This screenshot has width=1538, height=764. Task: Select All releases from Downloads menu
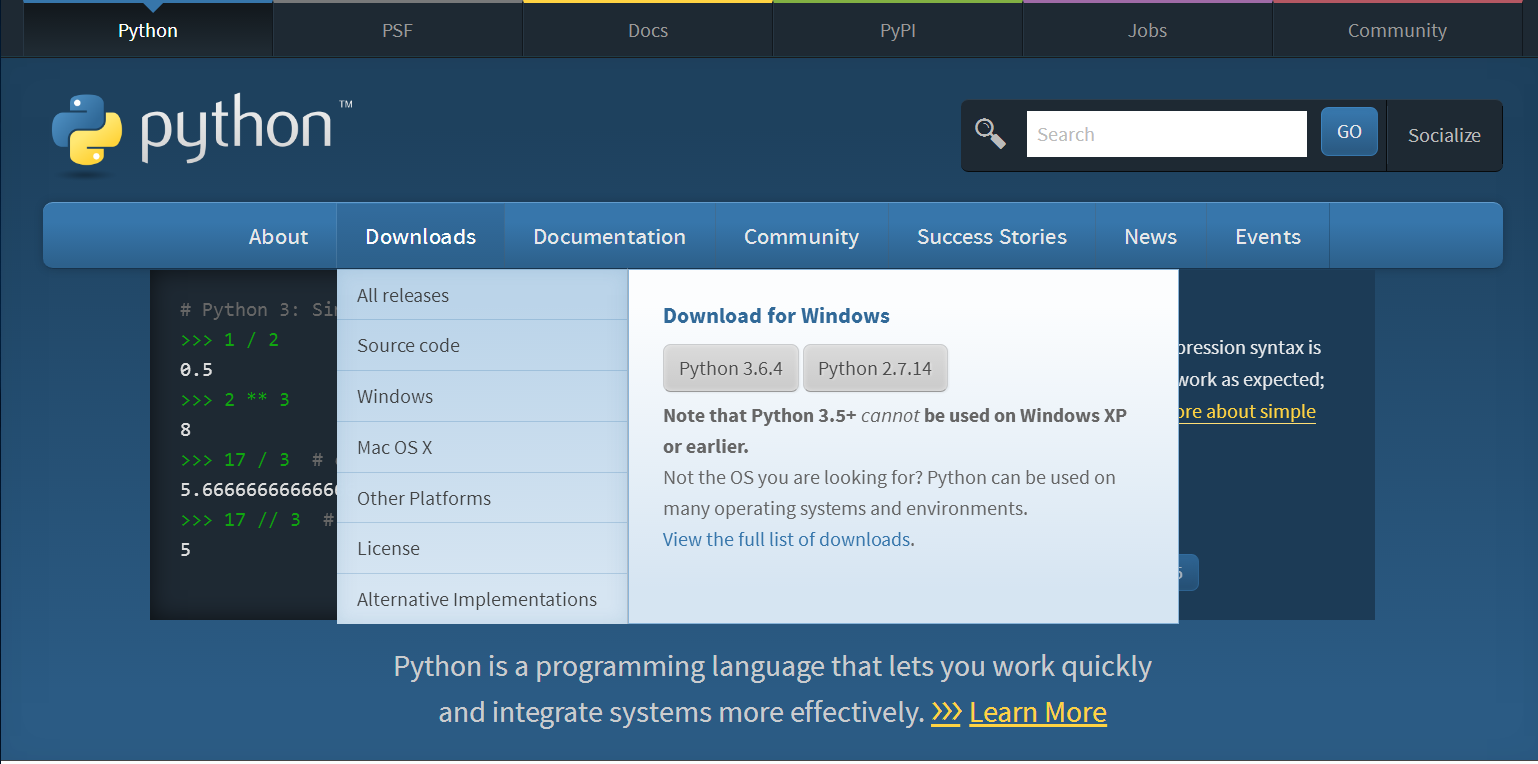(403, 295)
